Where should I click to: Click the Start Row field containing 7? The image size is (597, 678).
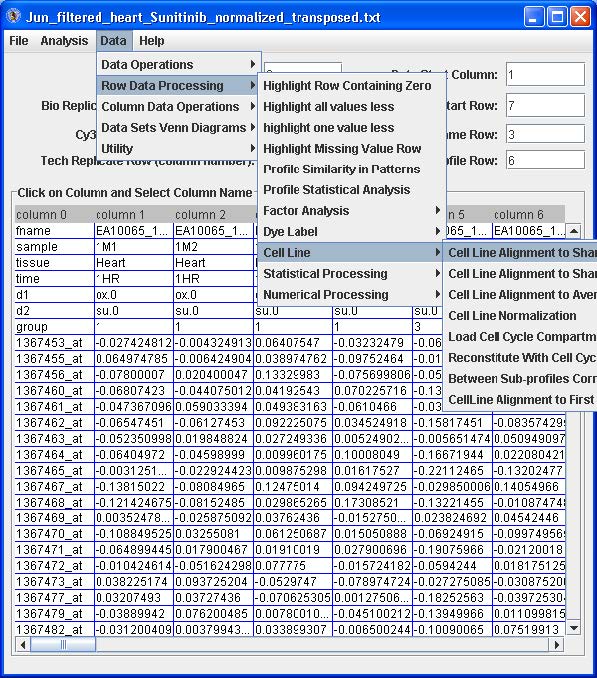(545, 106)
